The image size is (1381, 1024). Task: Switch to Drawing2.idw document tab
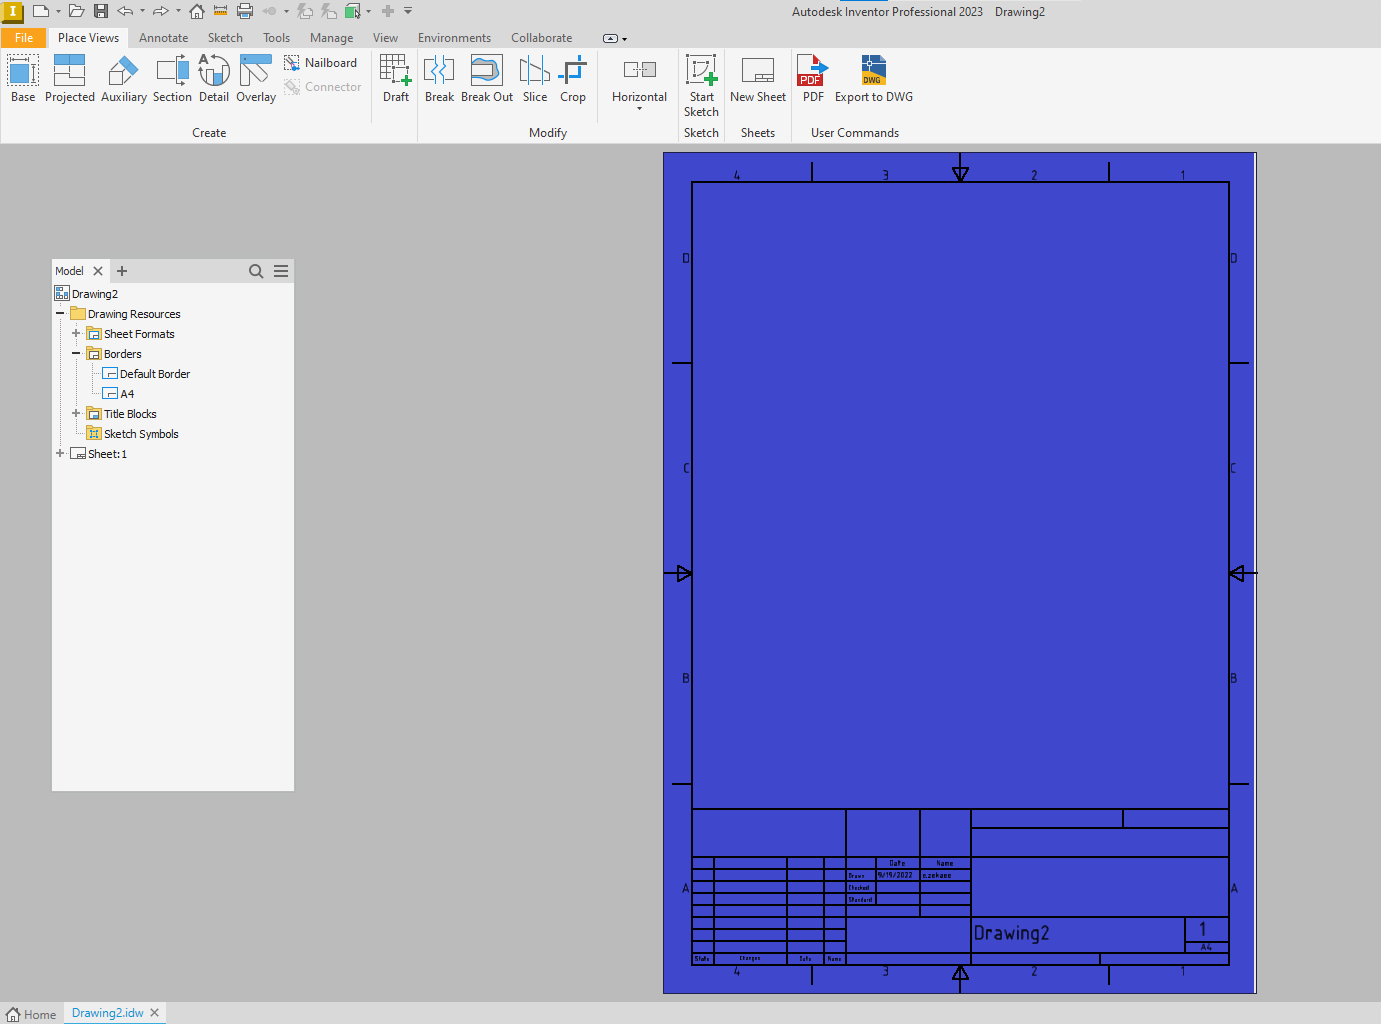click(107, 1013)
